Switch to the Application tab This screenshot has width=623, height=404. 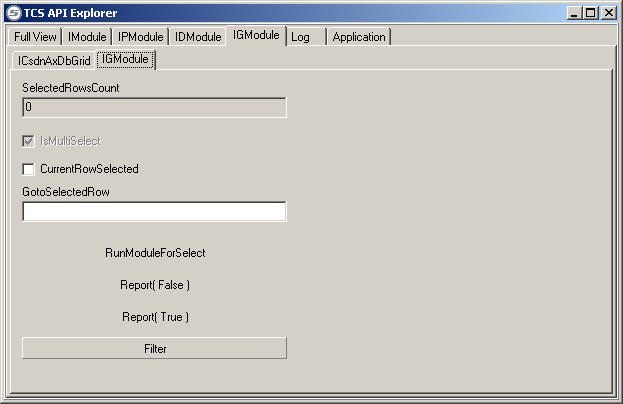coord(358,37)
